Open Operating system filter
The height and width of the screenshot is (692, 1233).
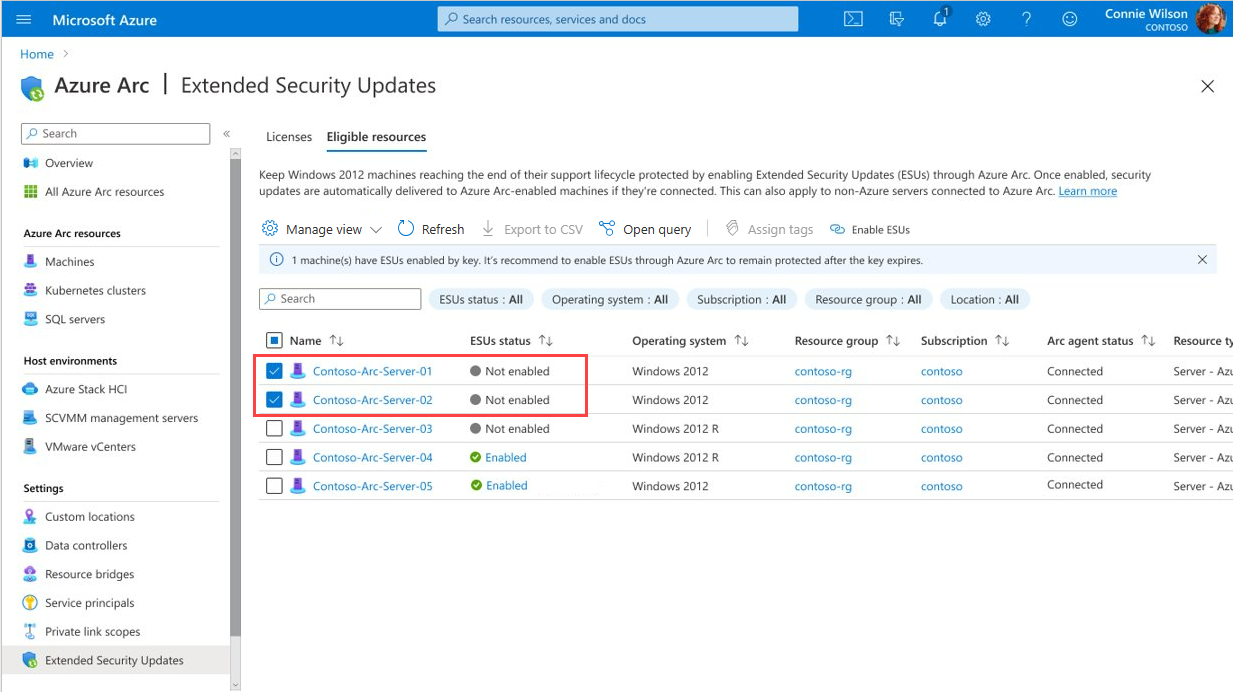pos(610,299)
